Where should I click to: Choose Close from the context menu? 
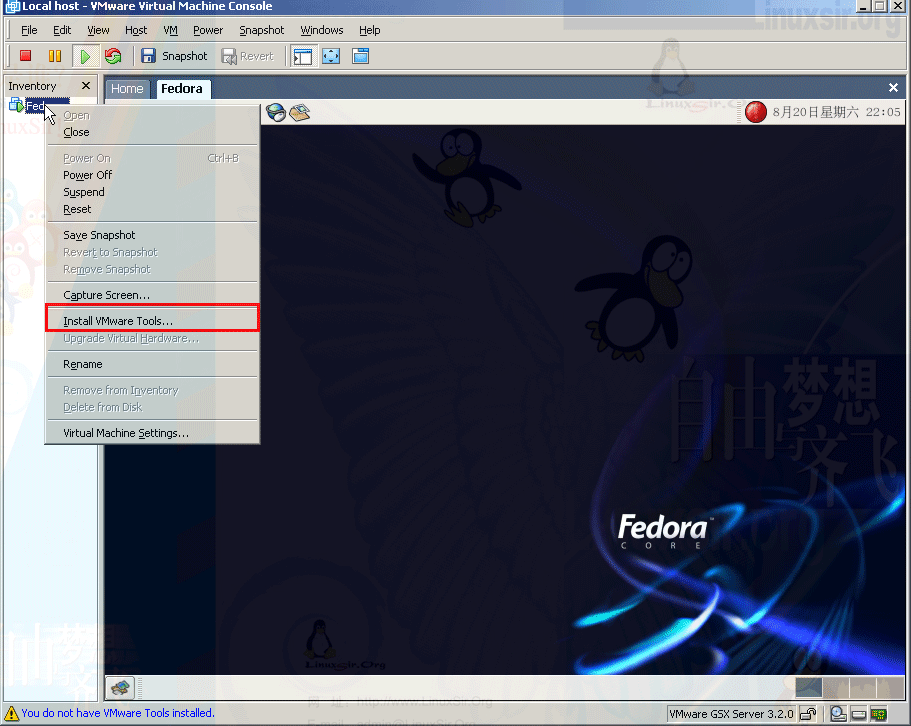click(152, 132)
